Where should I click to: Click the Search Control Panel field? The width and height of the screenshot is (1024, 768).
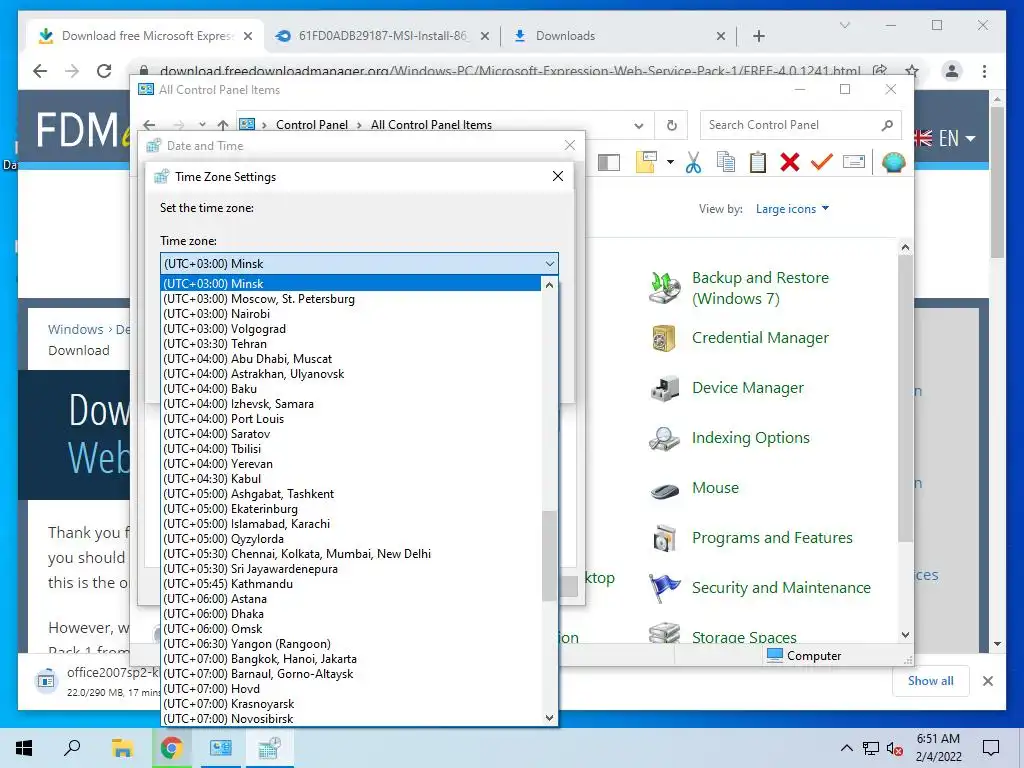(801, 125)
